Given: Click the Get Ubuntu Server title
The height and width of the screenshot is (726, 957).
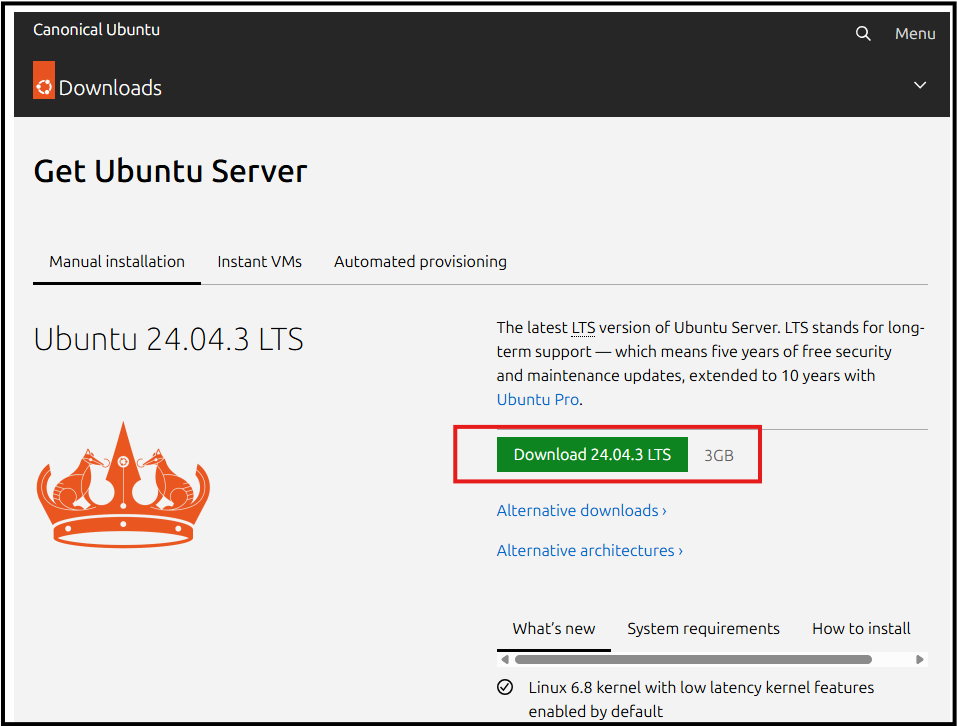Looking at the screenshot, I should click(170, 171).
